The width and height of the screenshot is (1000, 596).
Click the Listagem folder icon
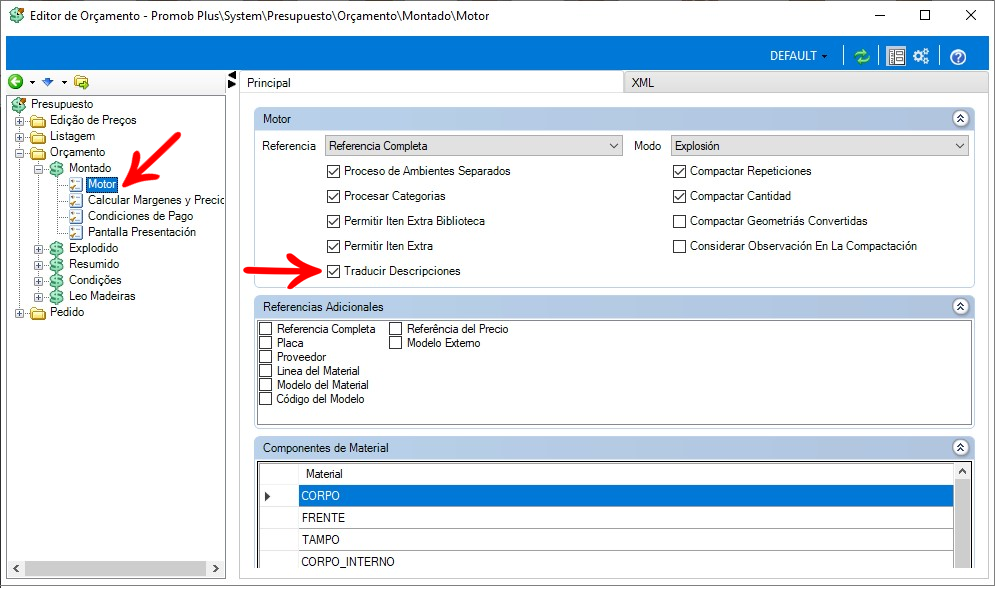38,136
